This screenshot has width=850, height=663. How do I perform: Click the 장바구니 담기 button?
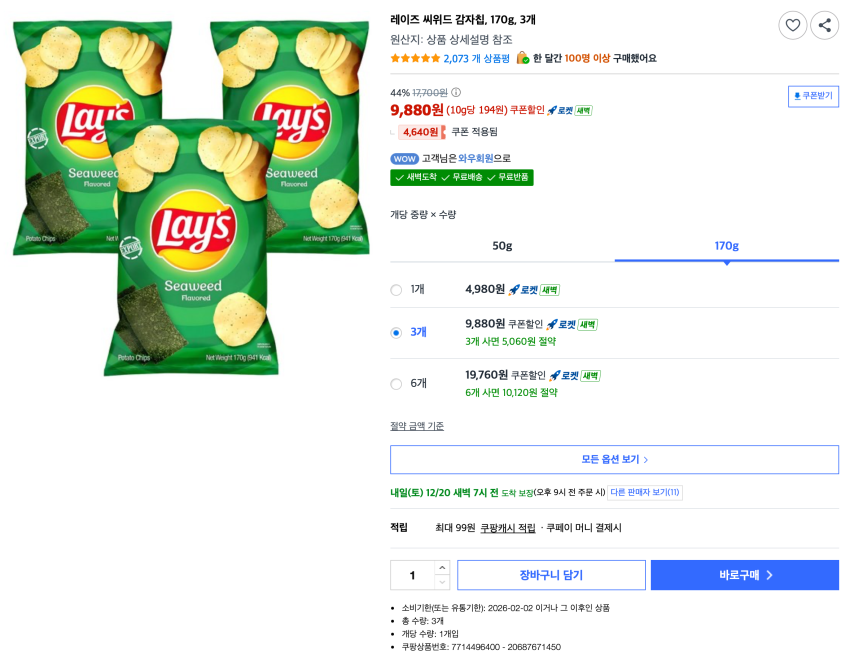[551, 575]
